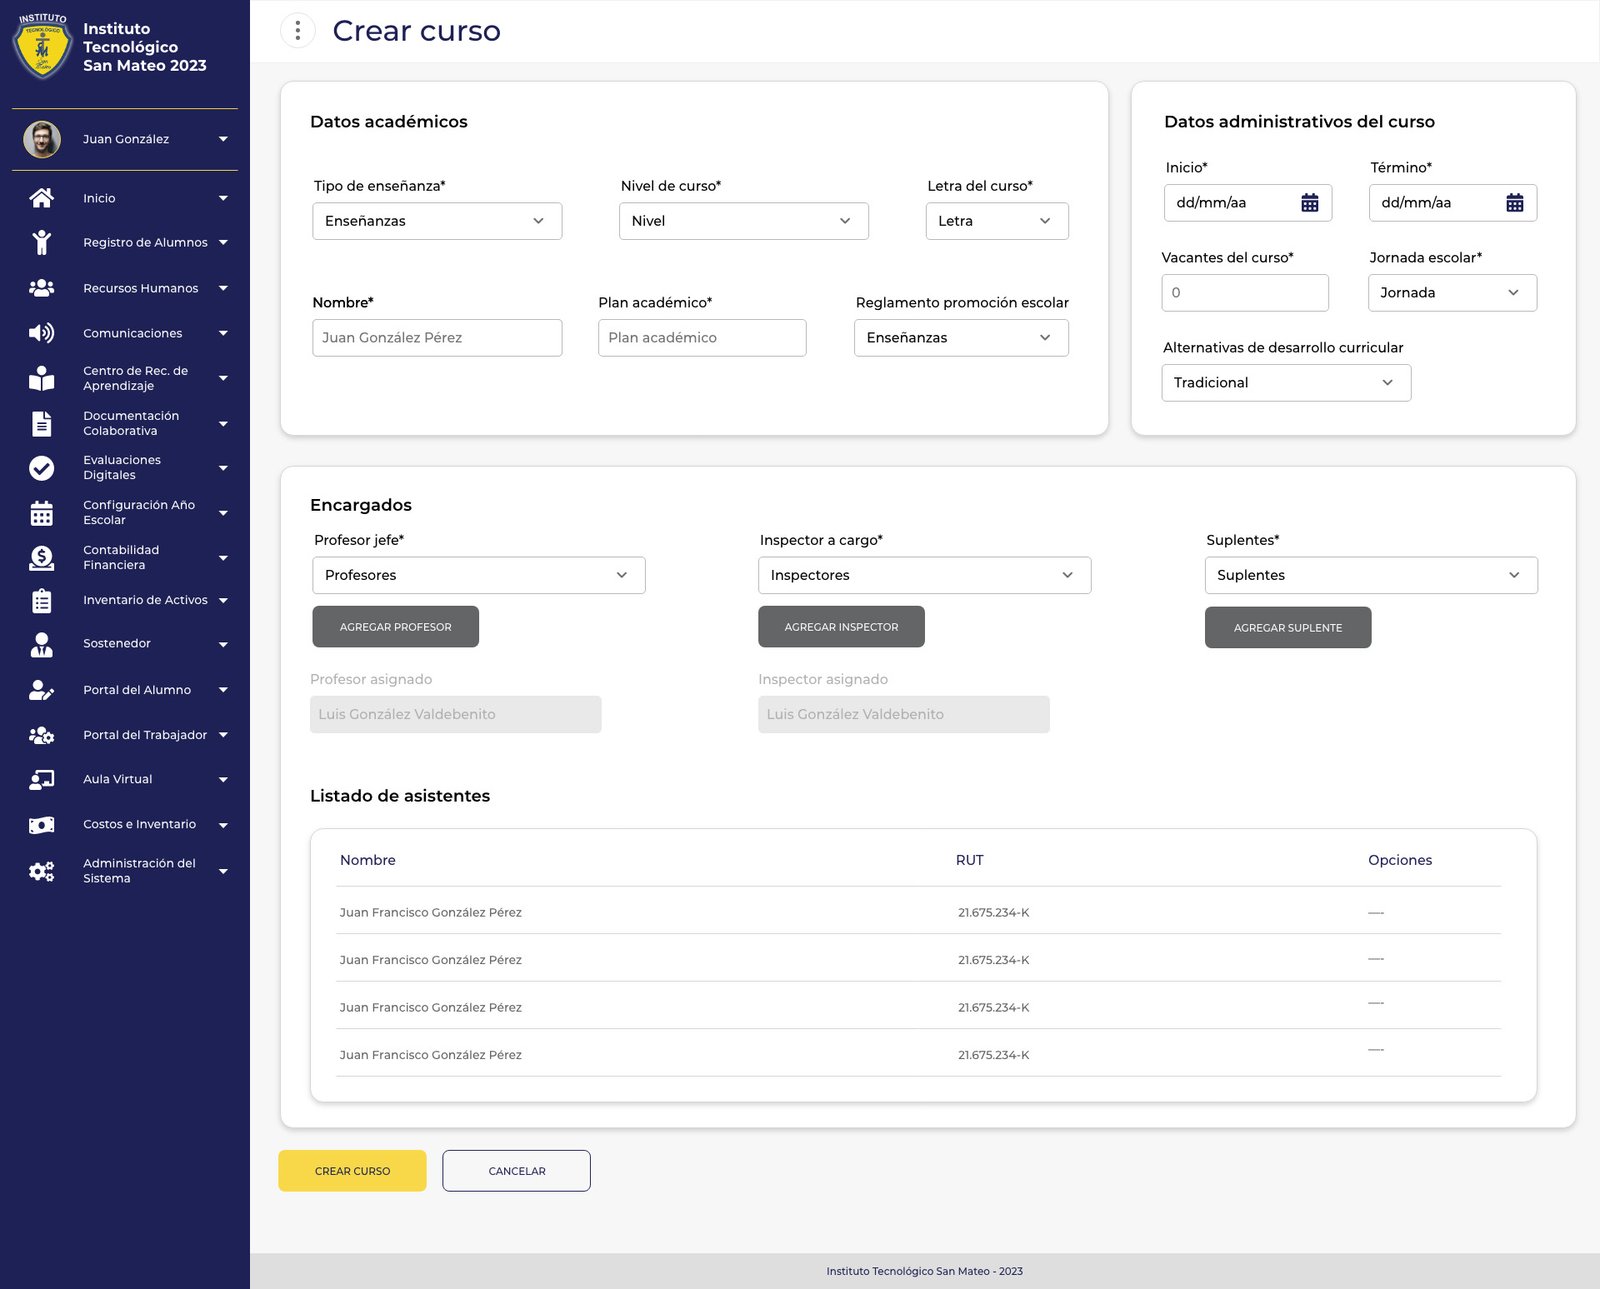Click the Cancelar button

(516, 1171)
